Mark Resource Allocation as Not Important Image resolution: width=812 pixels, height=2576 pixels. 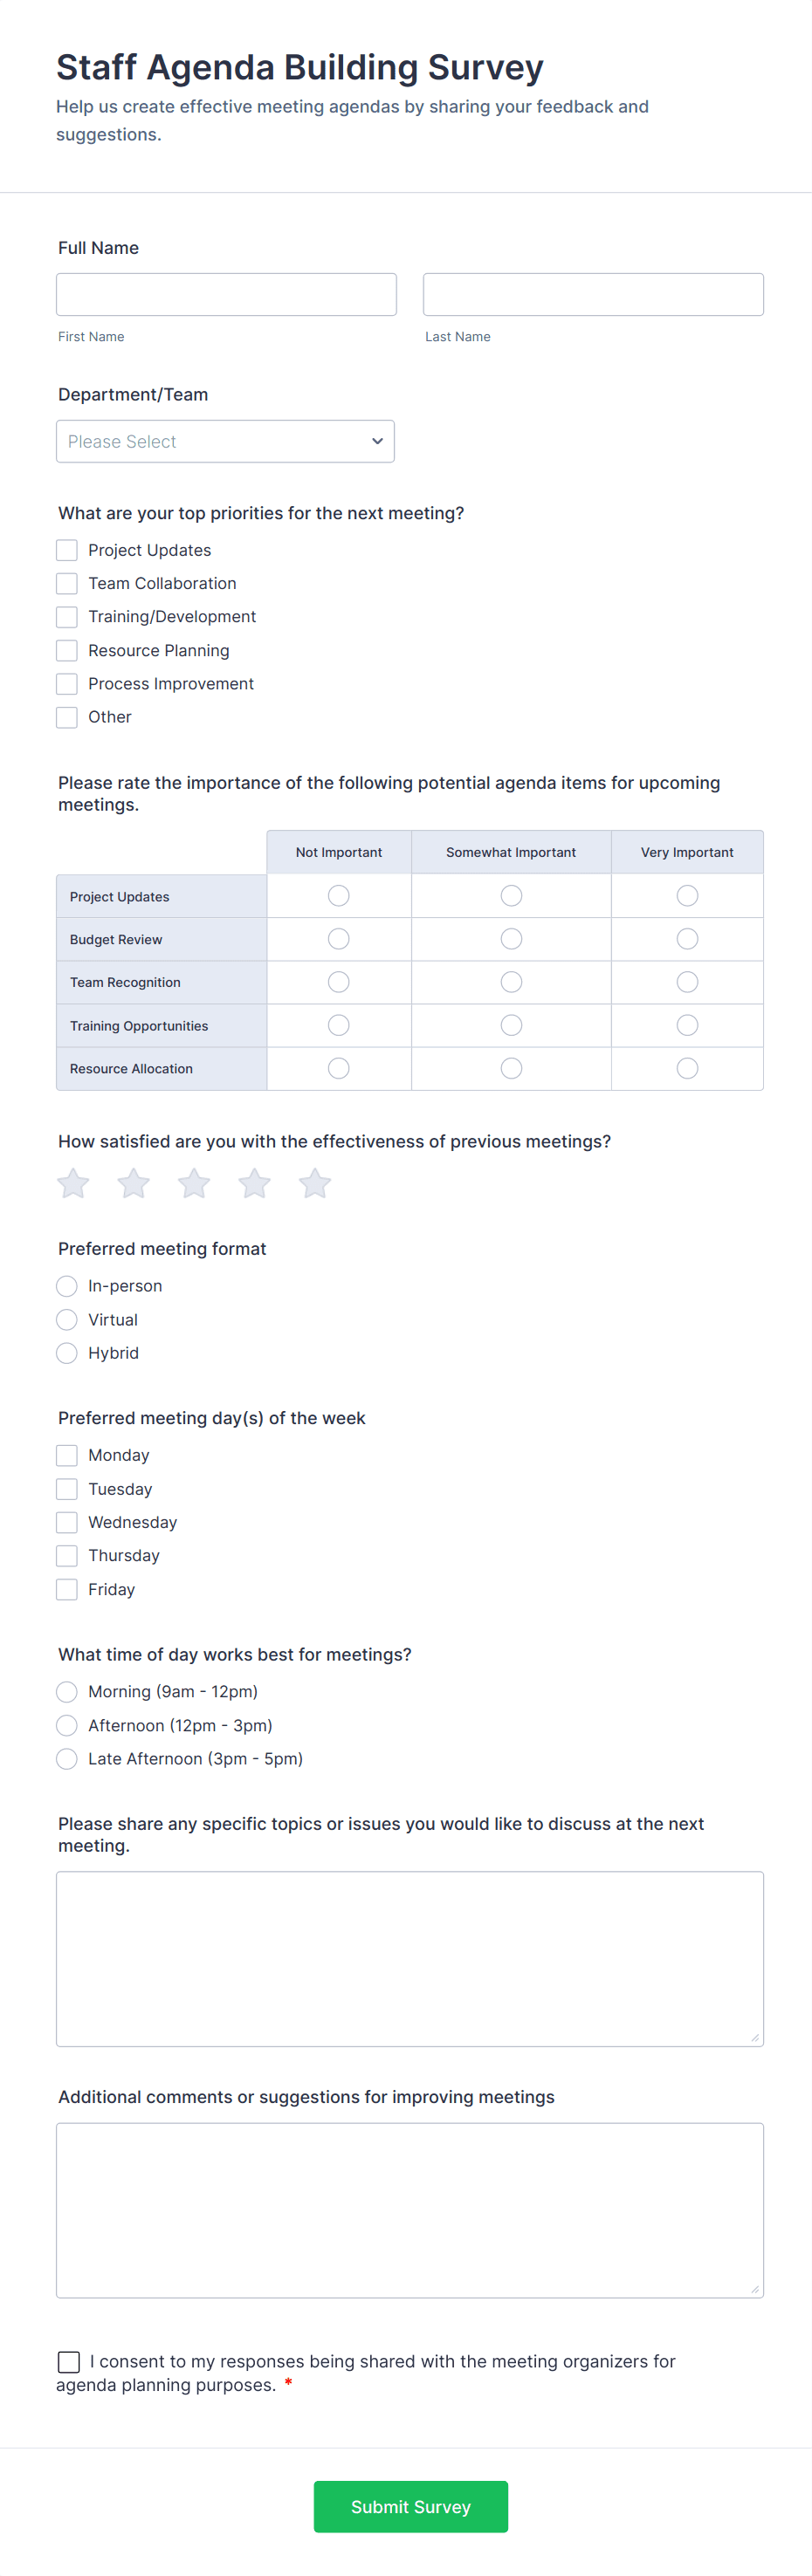(339, 1068)
